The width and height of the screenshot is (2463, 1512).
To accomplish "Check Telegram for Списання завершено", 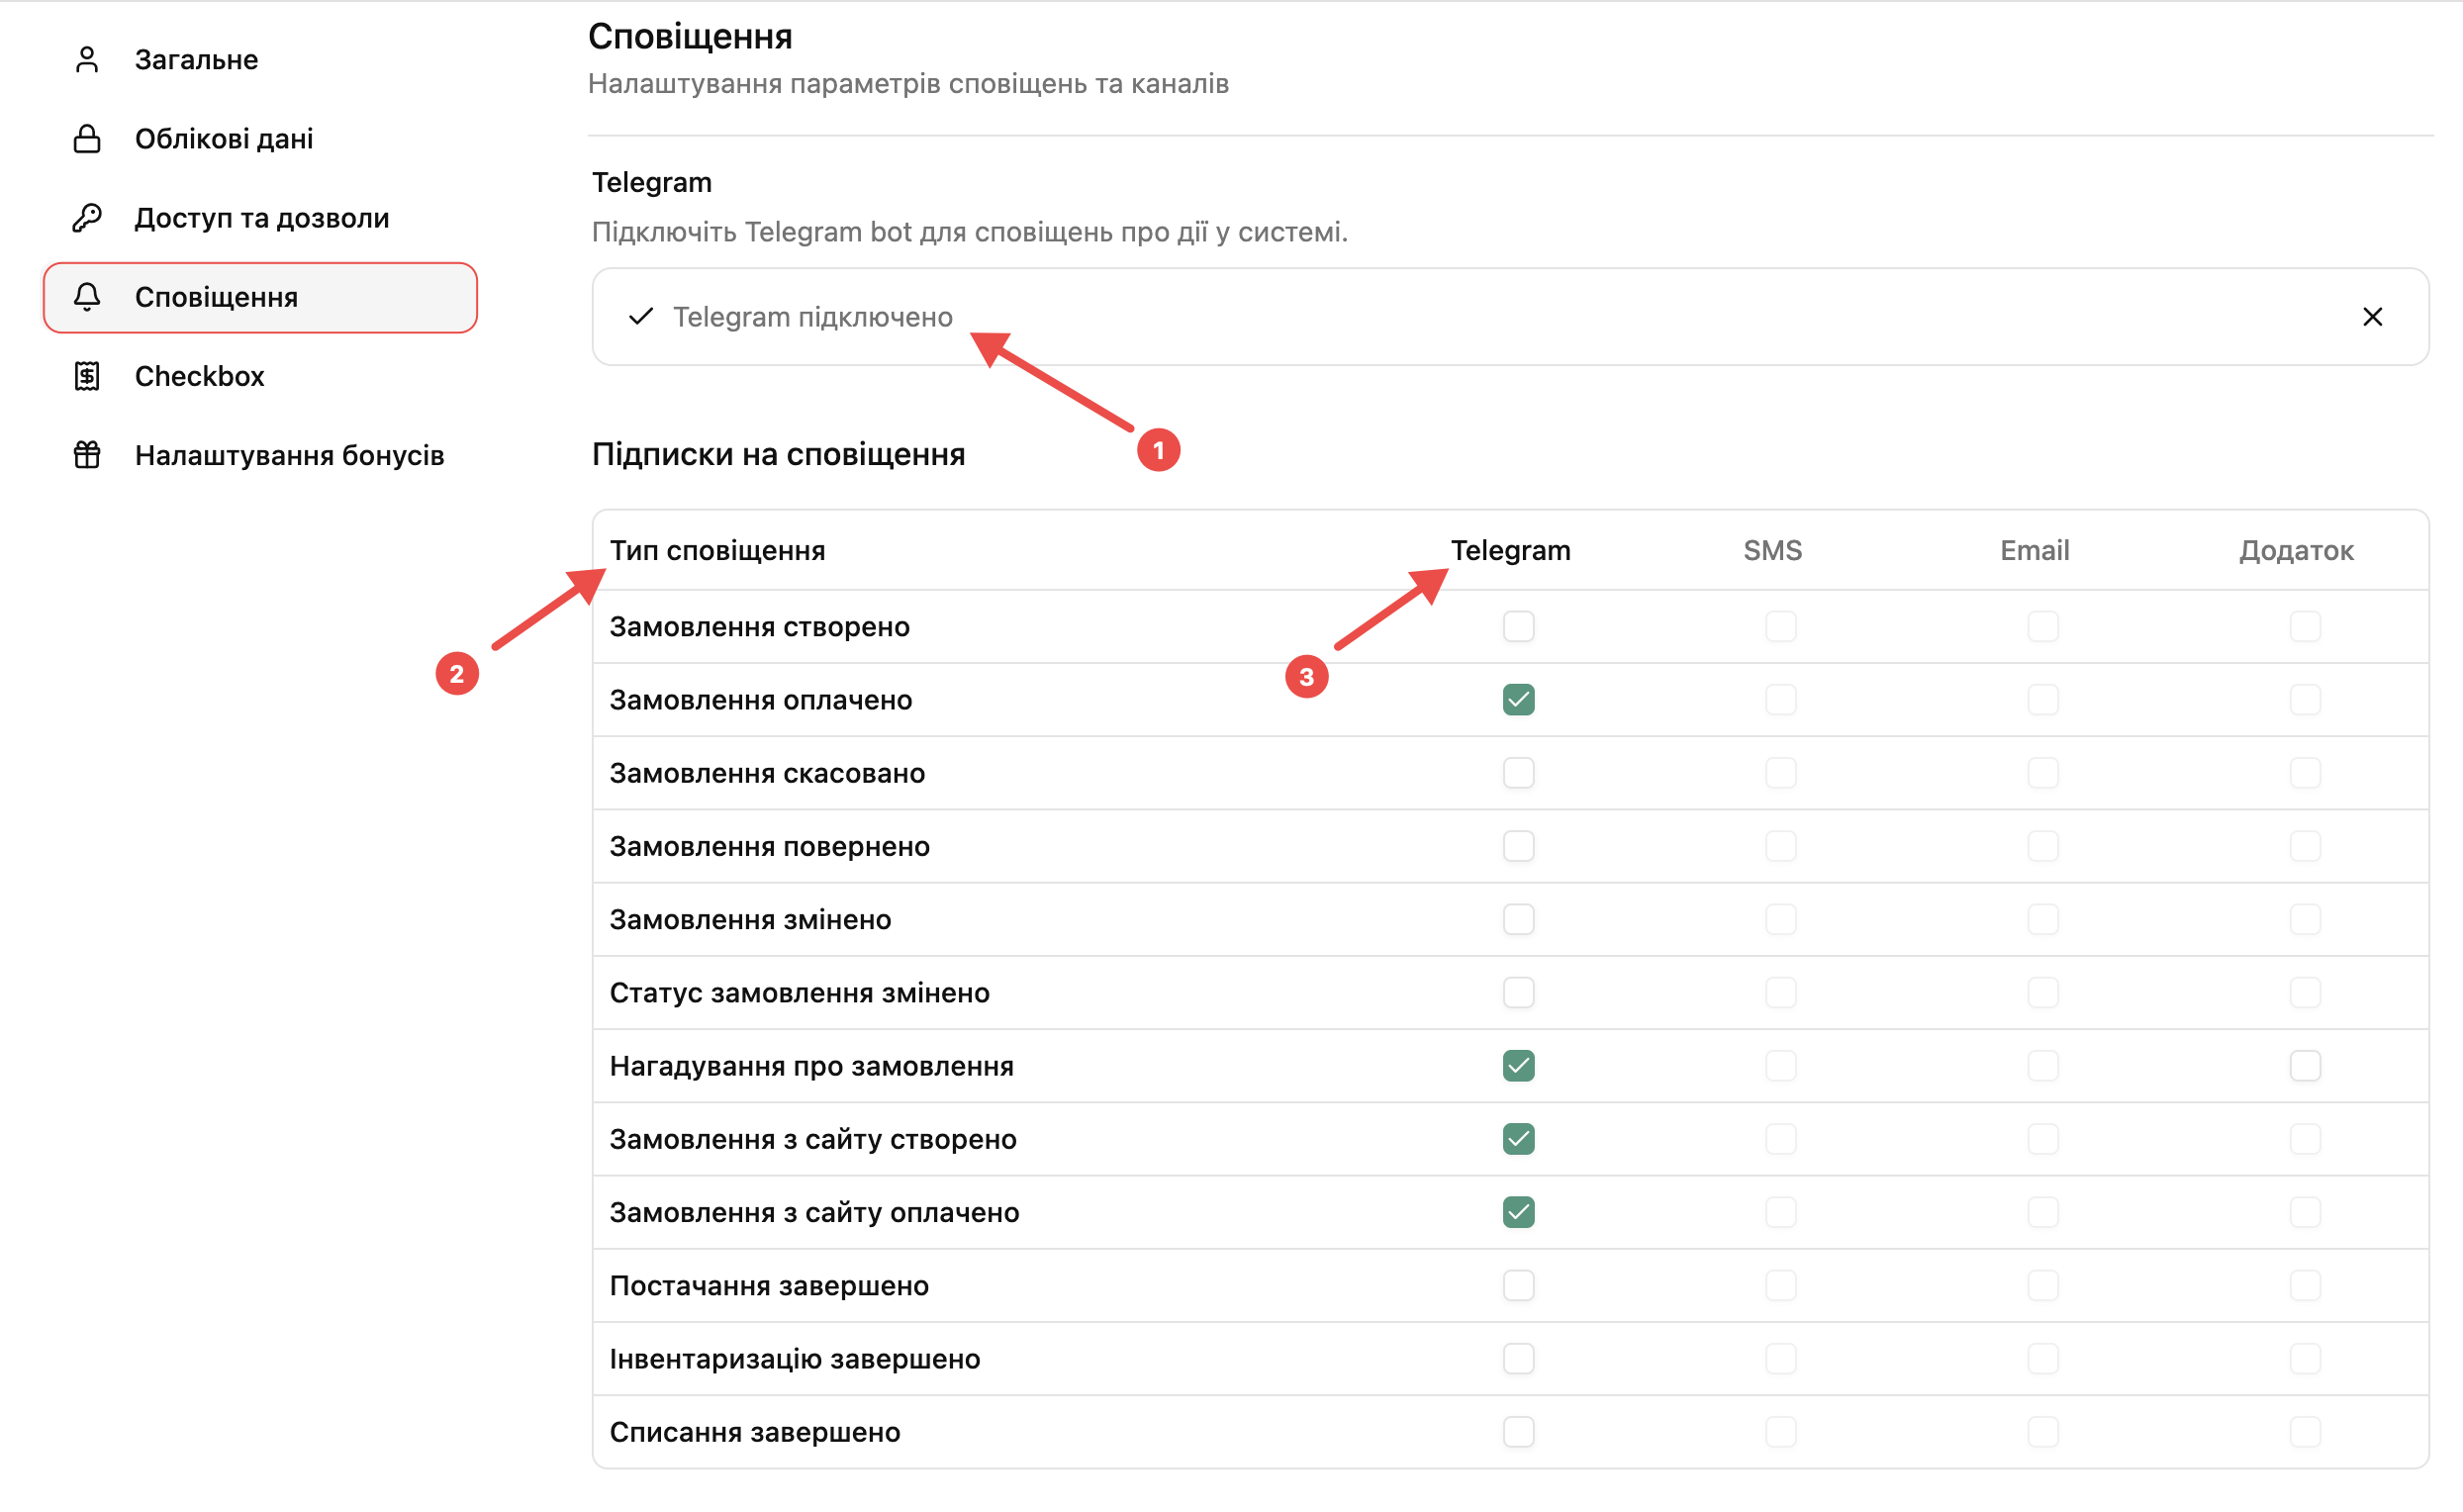I will tap(1518, 1432).
